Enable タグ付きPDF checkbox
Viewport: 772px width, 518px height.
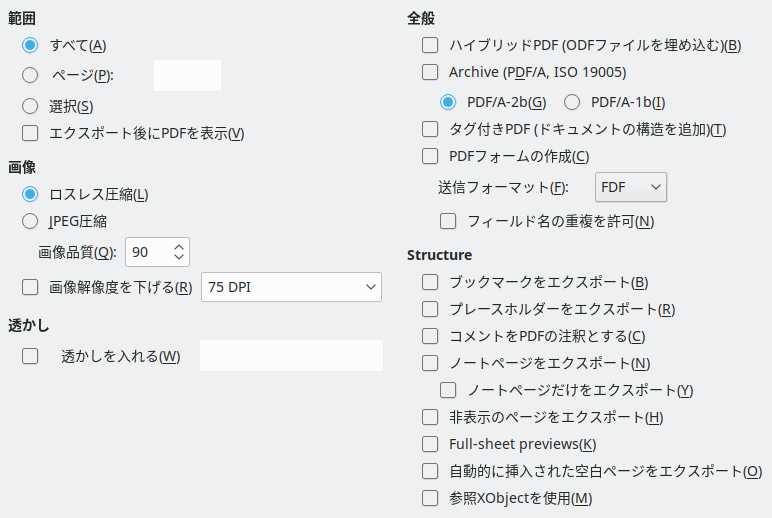click(430, 130)
